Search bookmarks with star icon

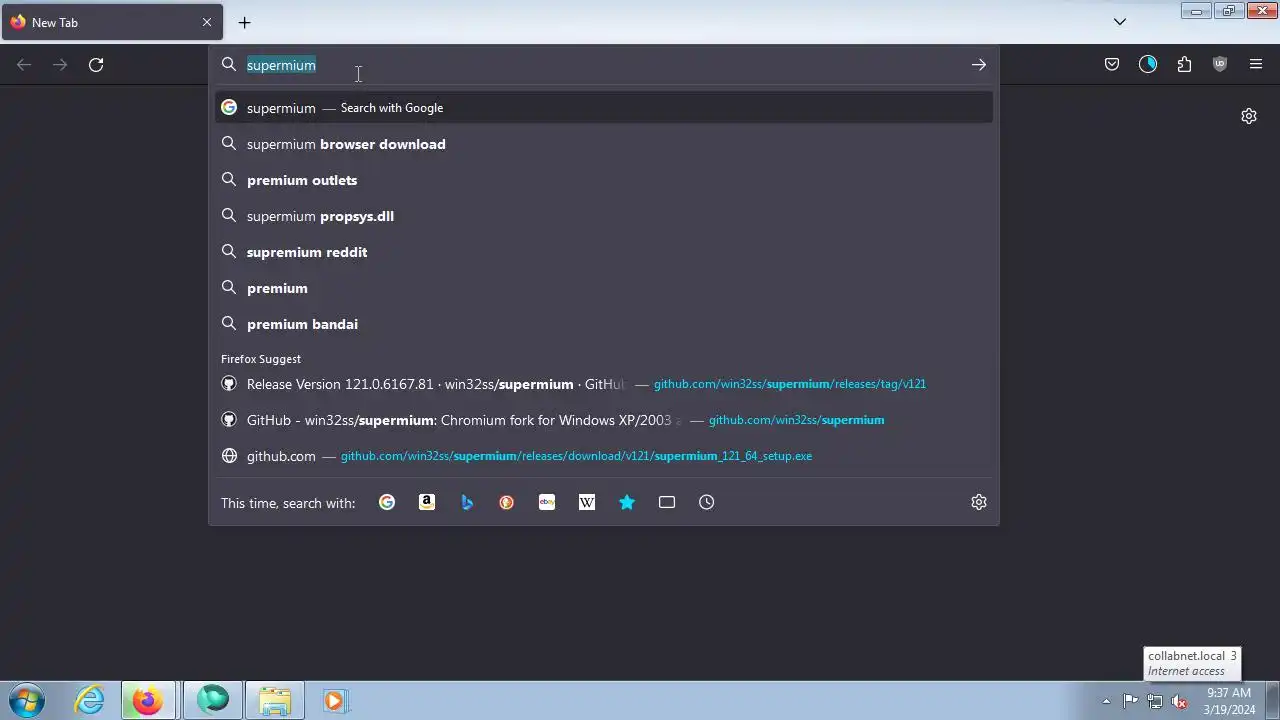coord(627,503)
